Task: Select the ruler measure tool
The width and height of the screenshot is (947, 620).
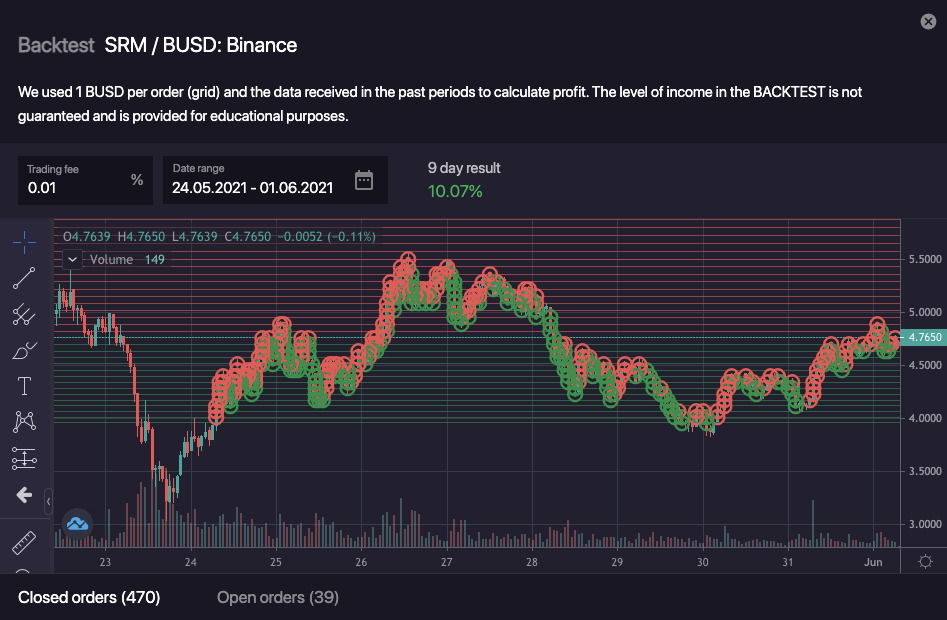Action: [25, 543]
